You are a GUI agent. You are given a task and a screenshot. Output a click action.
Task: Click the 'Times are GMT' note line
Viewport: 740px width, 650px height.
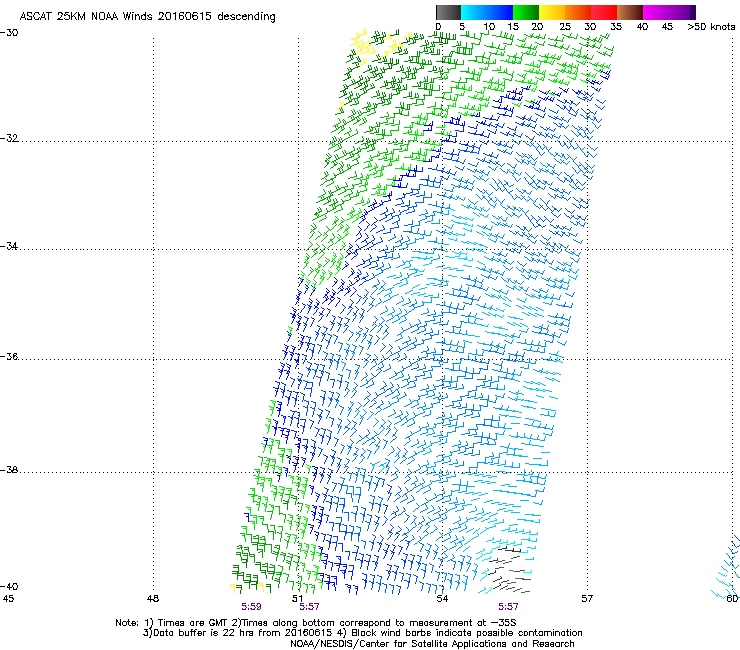pyautogui.click(x=316, y=623)
